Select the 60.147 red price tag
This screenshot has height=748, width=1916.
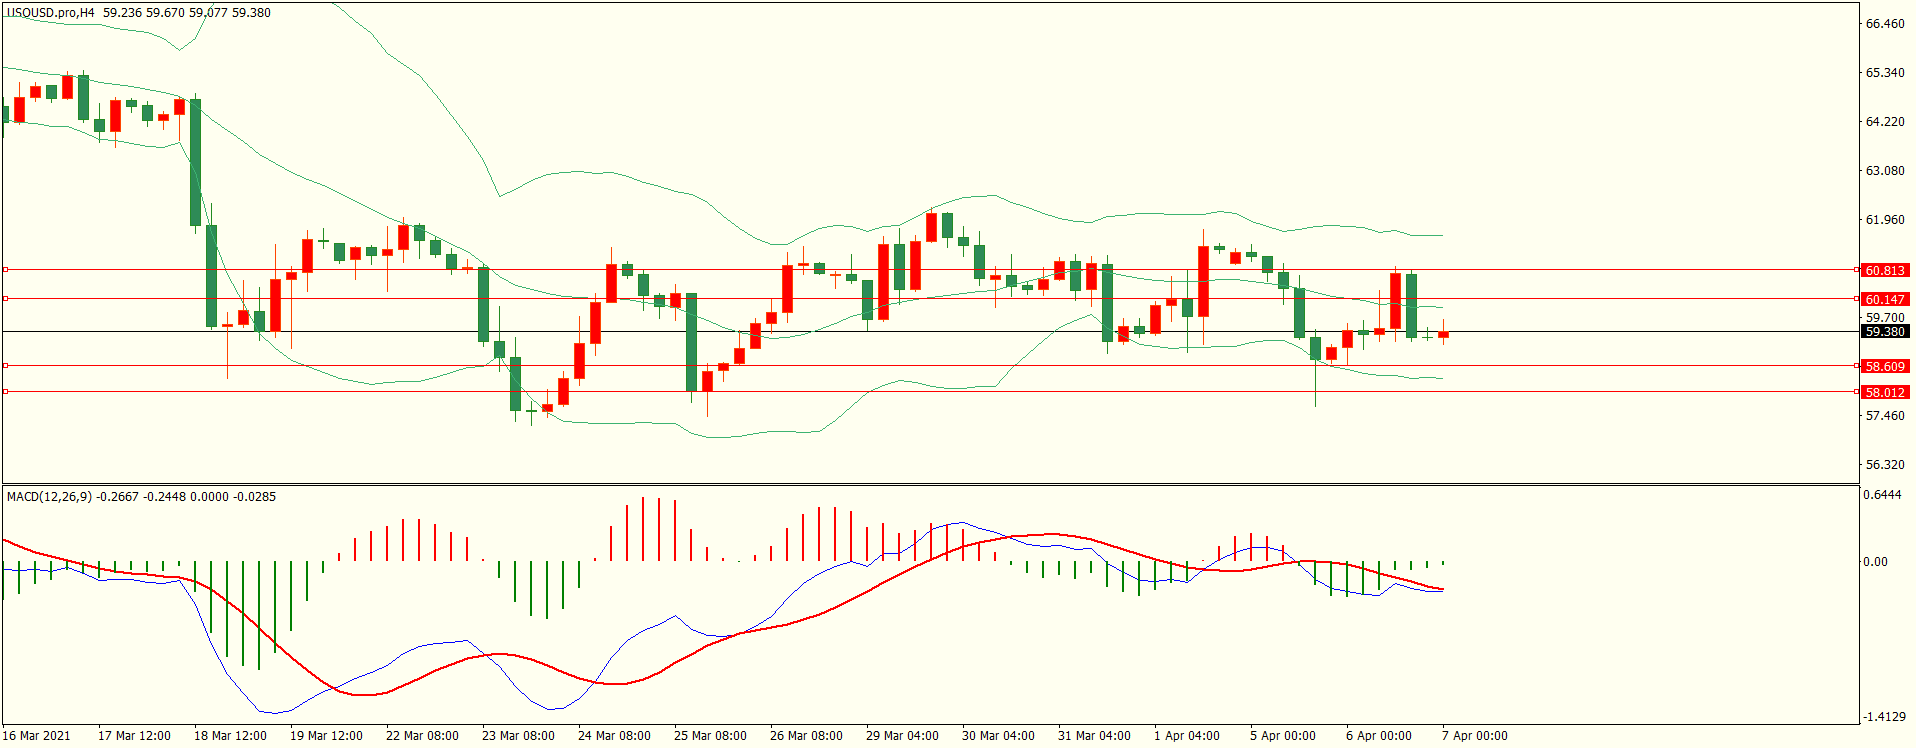click(x=1884, y=300)
